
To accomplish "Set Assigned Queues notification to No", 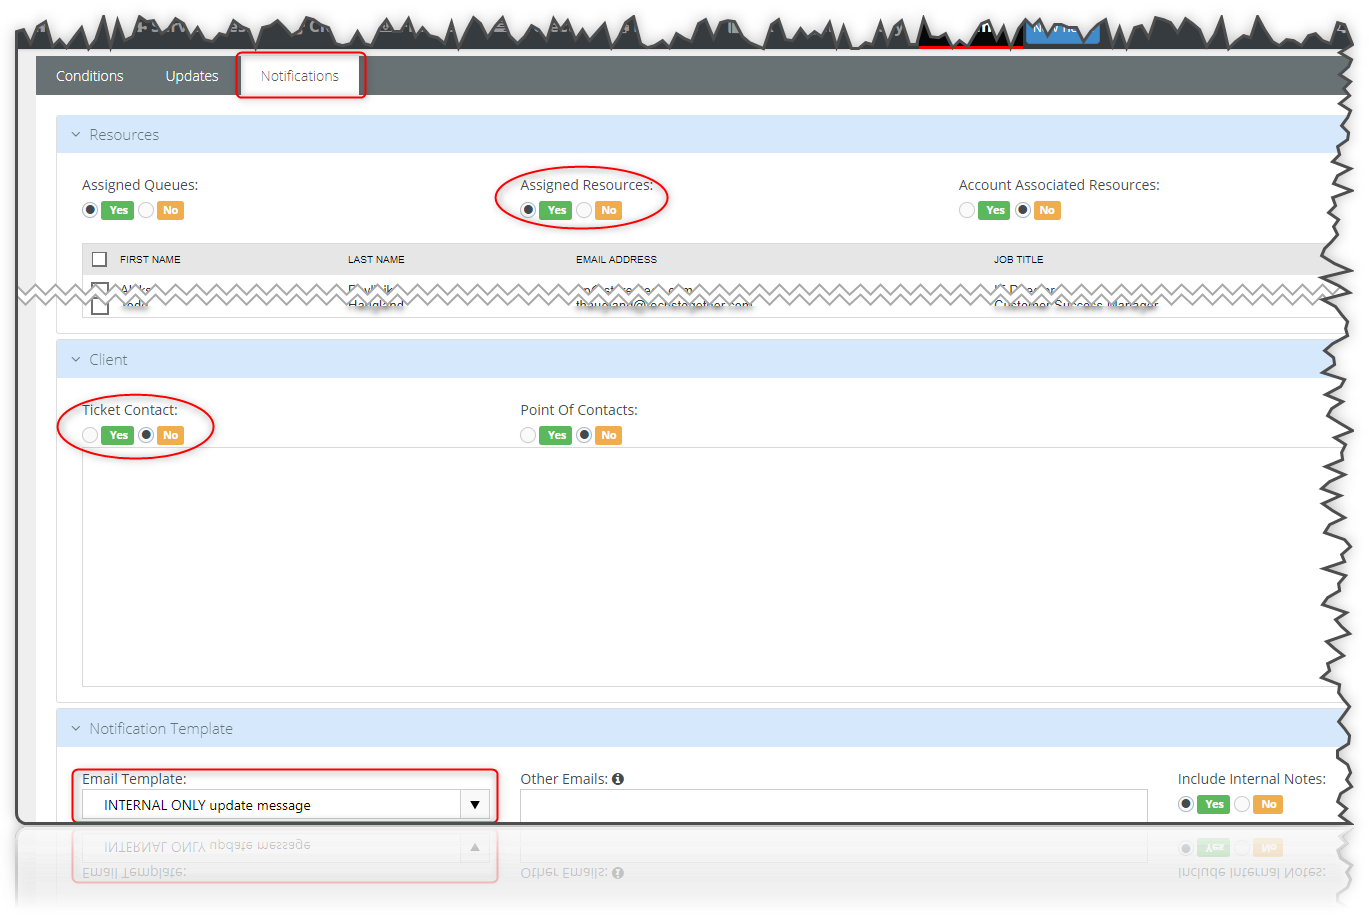I will [x=145, y=210].
